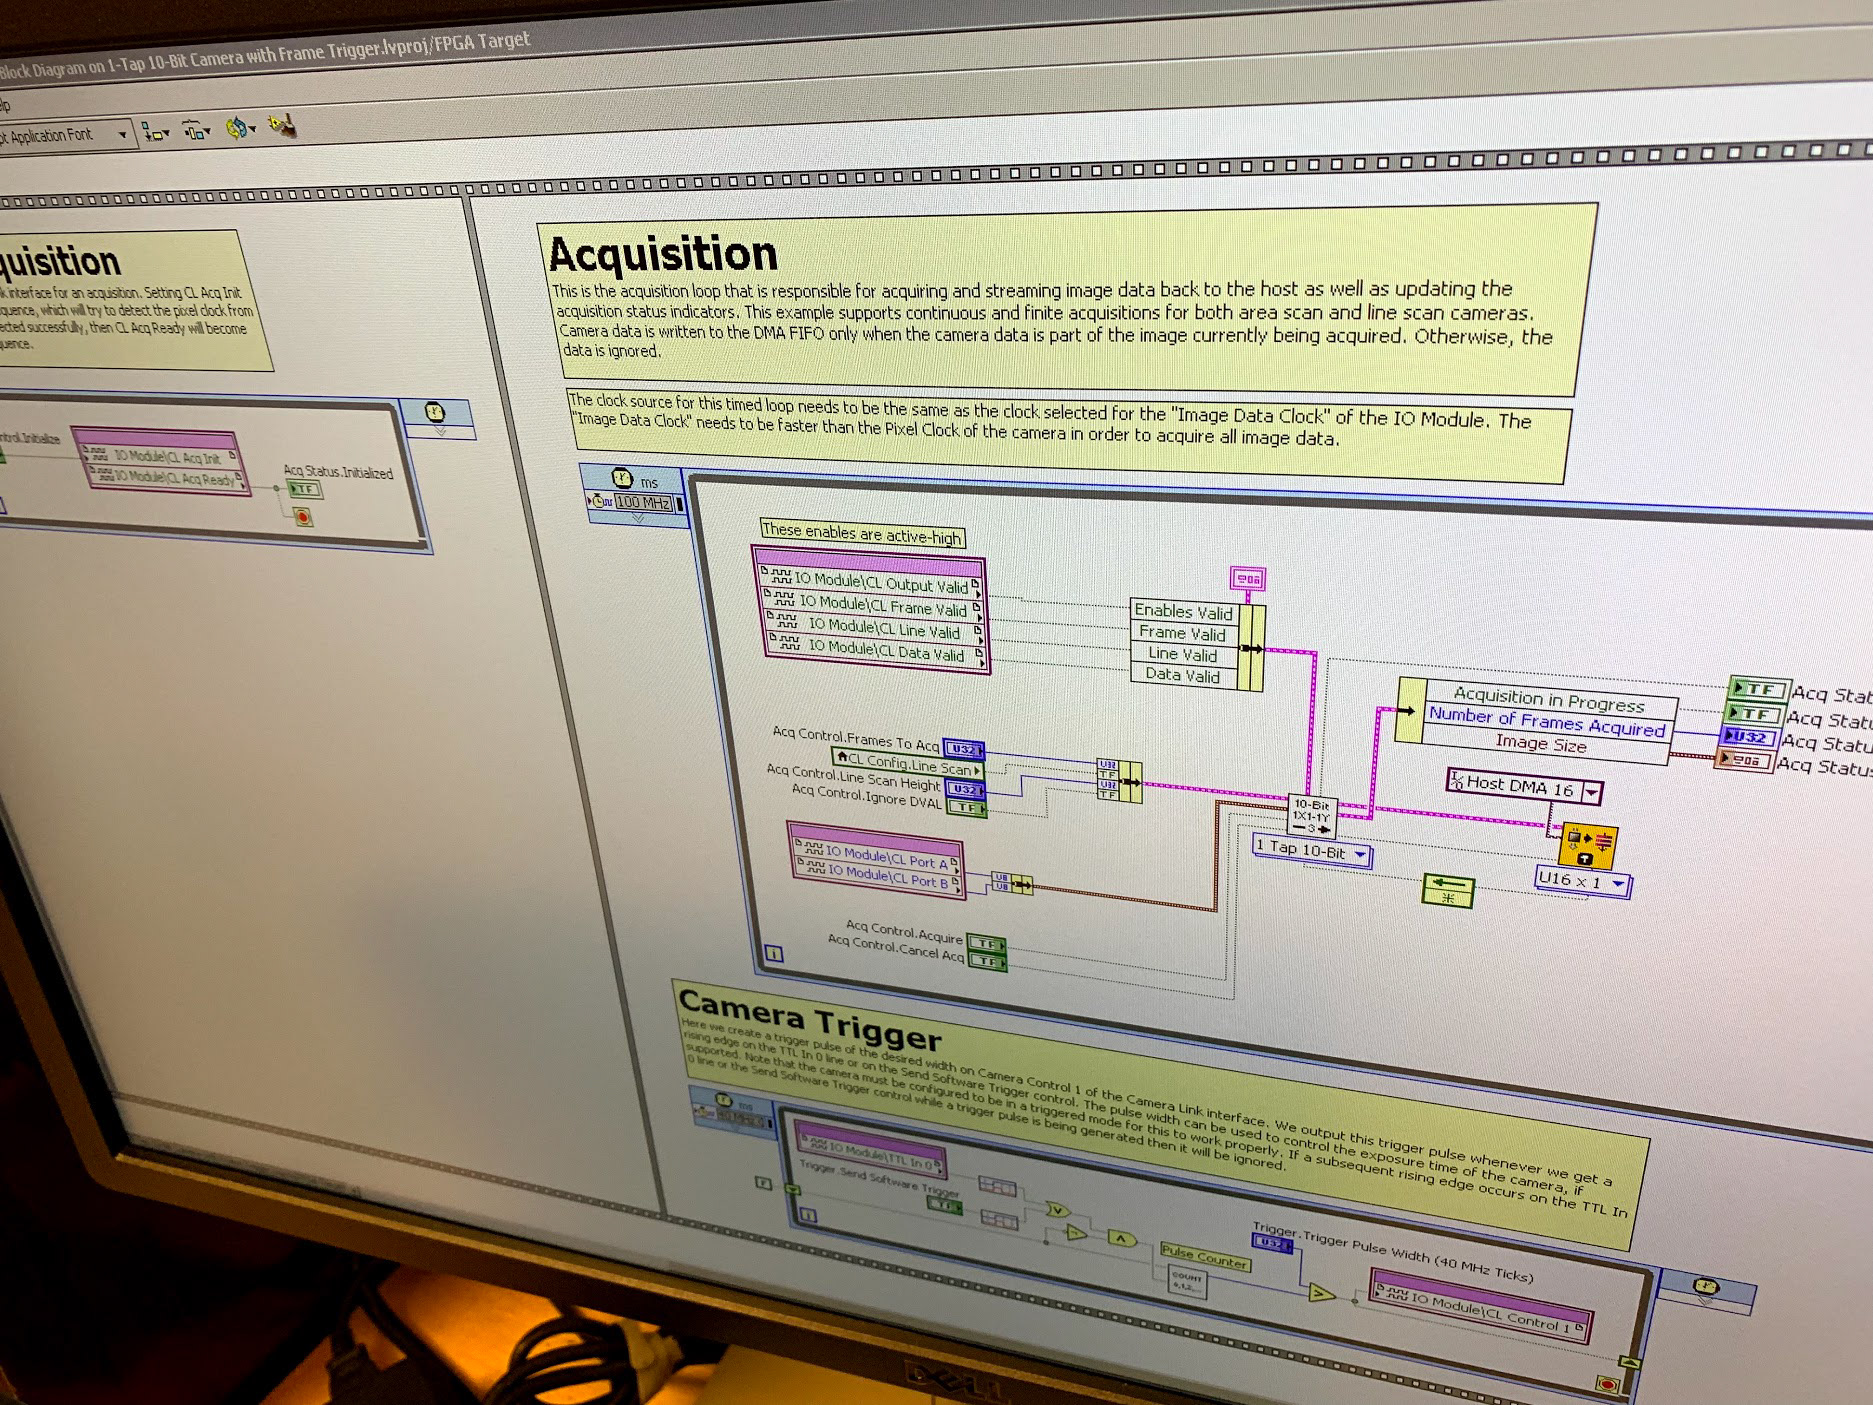
Task: Click the Clean Up Diagram broom icon
Action: click(x=283, y=126)
